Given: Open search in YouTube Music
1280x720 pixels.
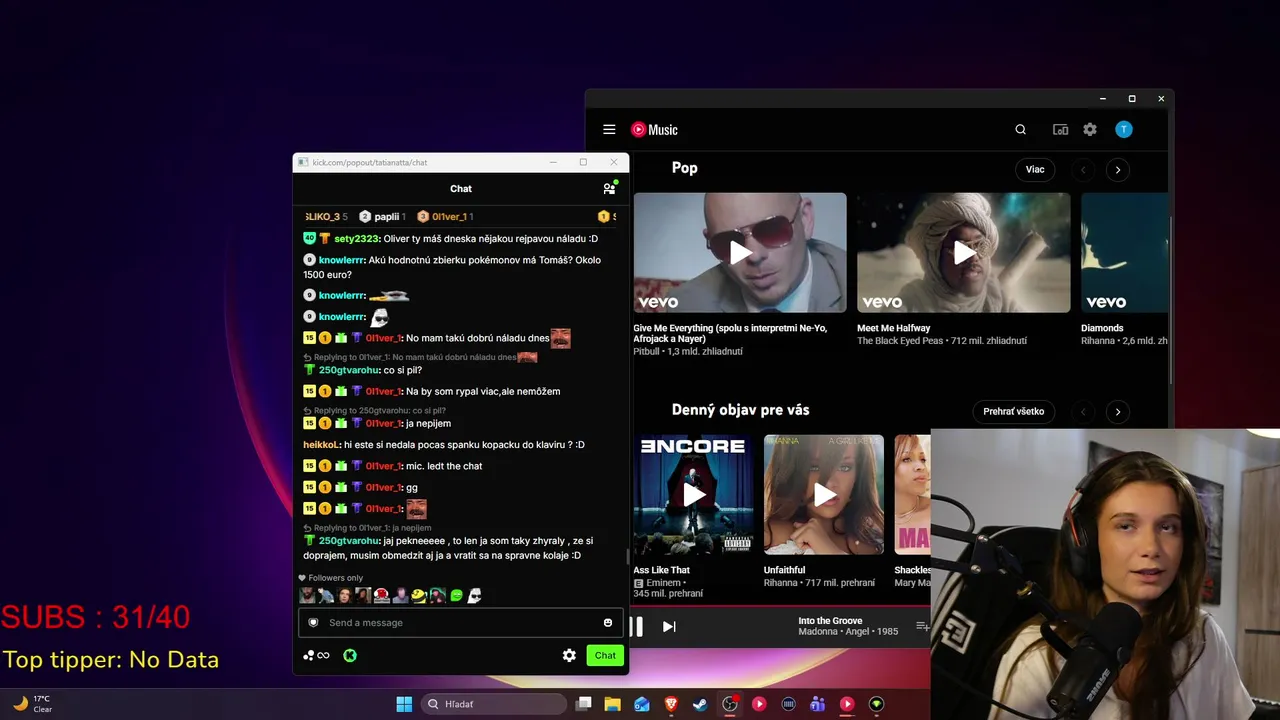Looking at the screenshot, I should [1020, 129].
